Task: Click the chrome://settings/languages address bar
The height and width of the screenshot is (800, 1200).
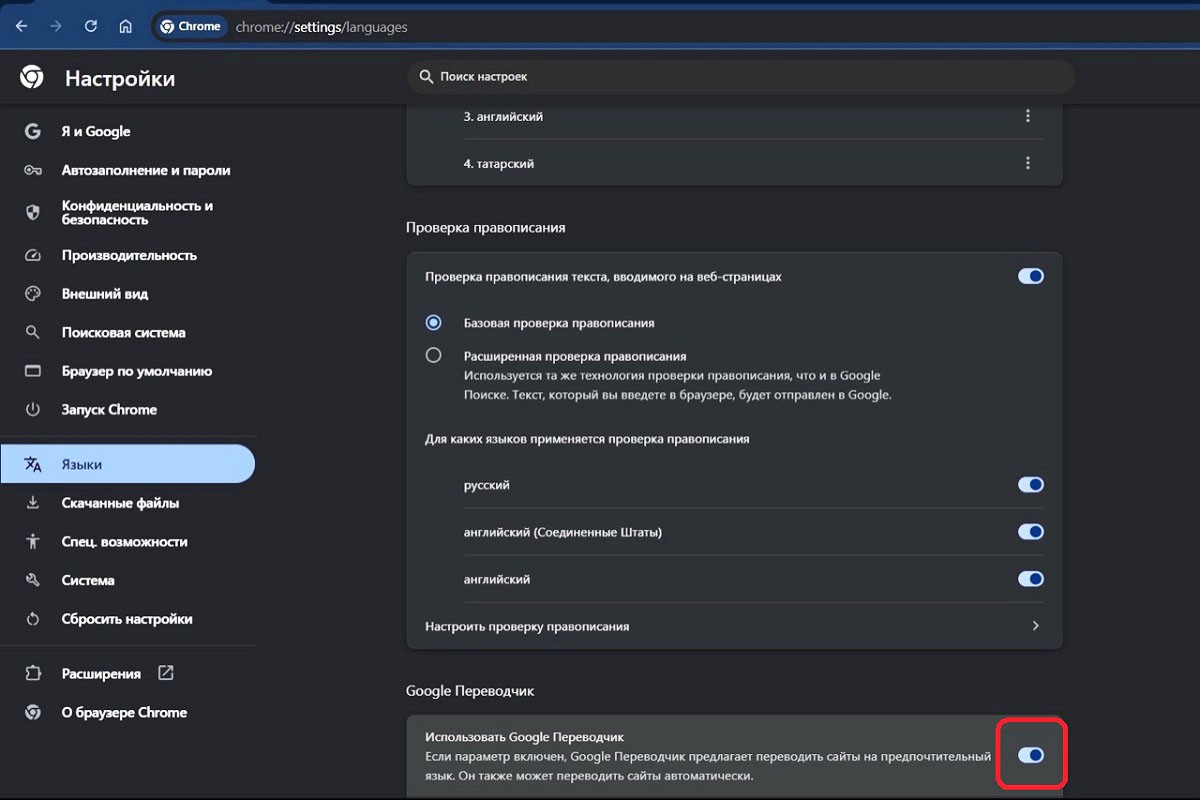Action: point(321,27)
